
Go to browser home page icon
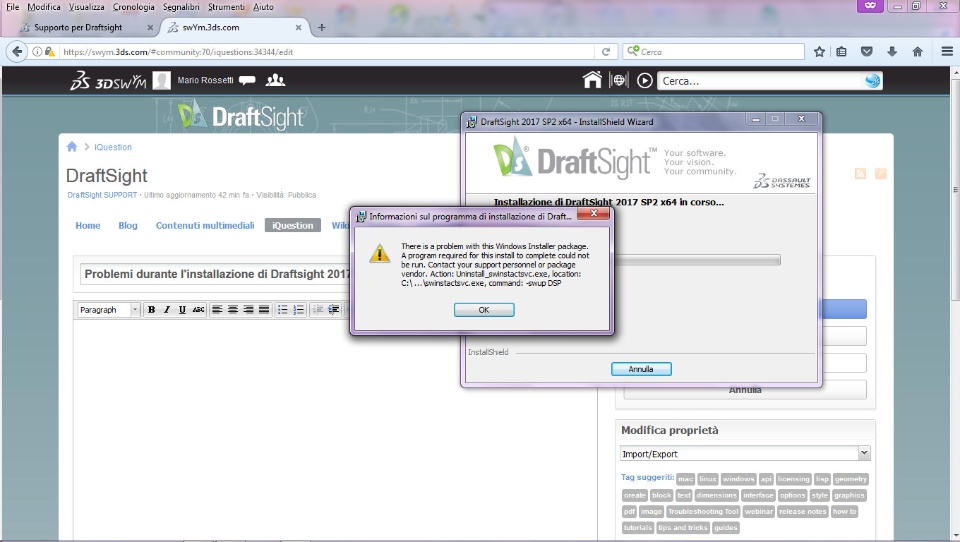[x=917, y=52]
